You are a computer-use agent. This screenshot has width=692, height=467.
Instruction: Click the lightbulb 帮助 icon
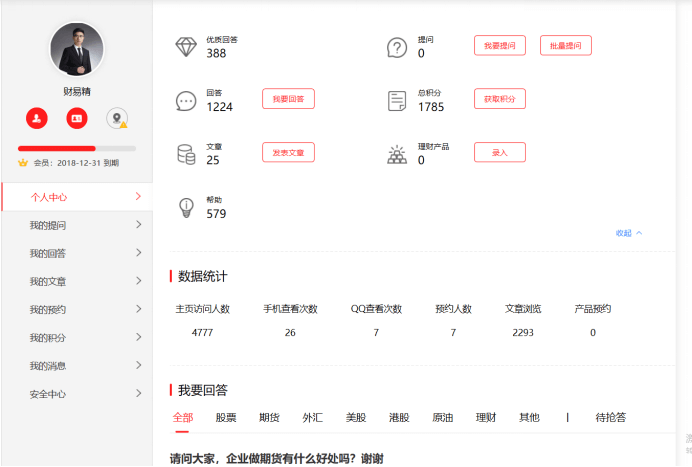pyautogui.click(x=186, y=207)
